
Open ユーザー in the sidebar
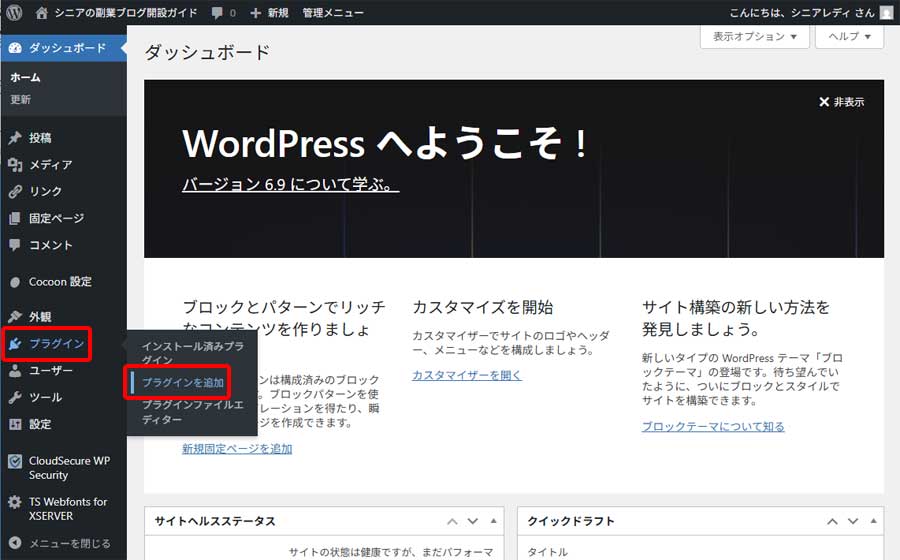click(x=51, y=371)
